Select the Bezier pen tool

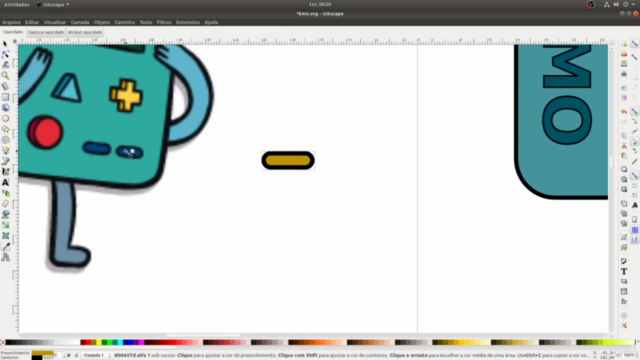tap(5, 161)
